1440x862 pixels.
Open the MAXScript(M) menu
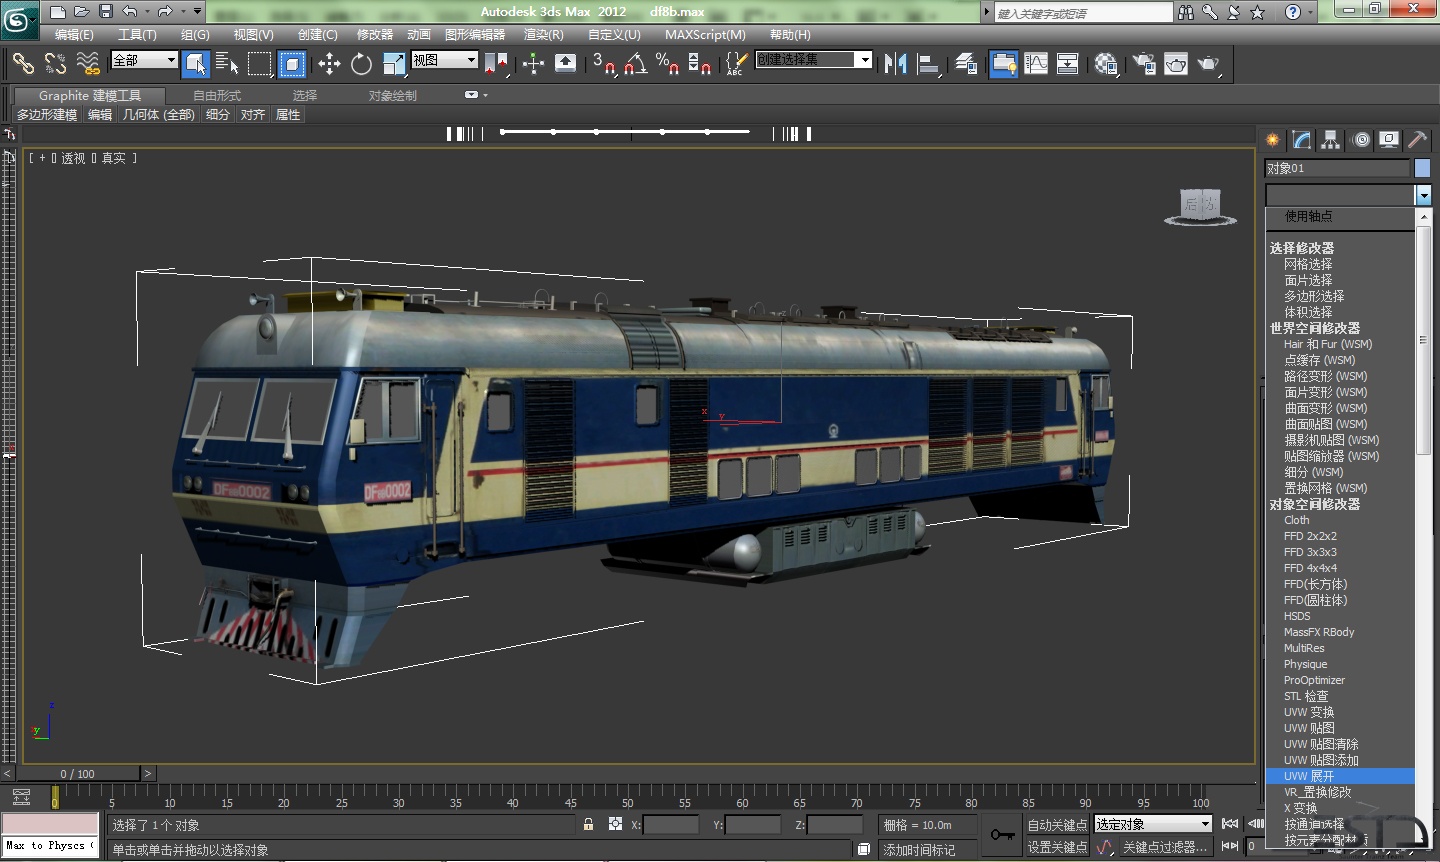705,34
